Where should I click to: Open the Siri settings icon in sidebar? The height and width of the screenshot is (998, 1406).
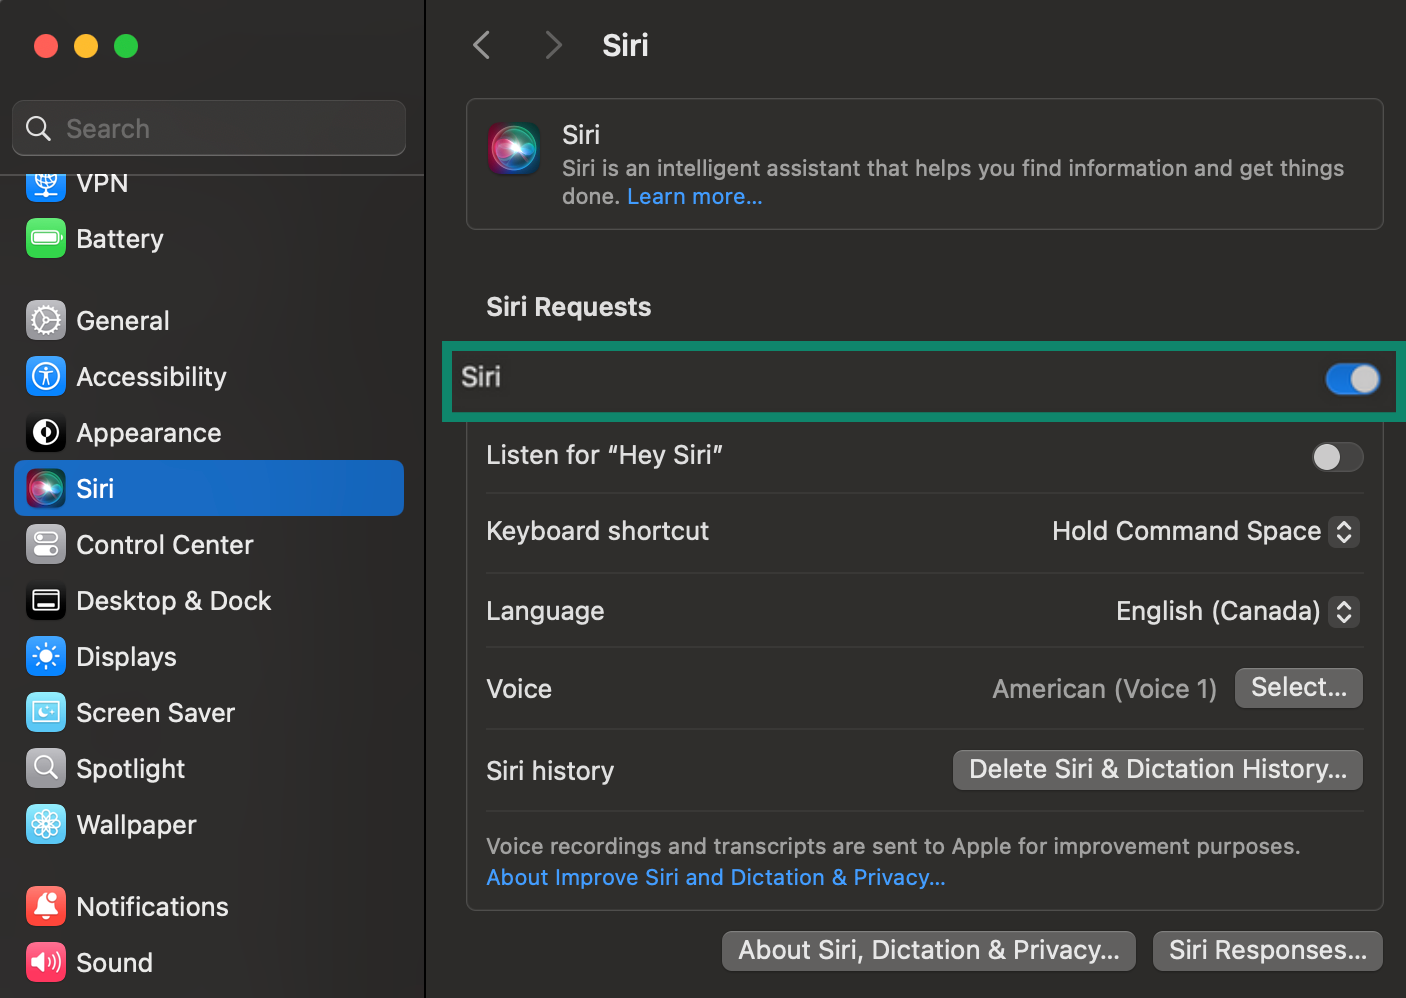pyautogui.click(x=46, y=488)
